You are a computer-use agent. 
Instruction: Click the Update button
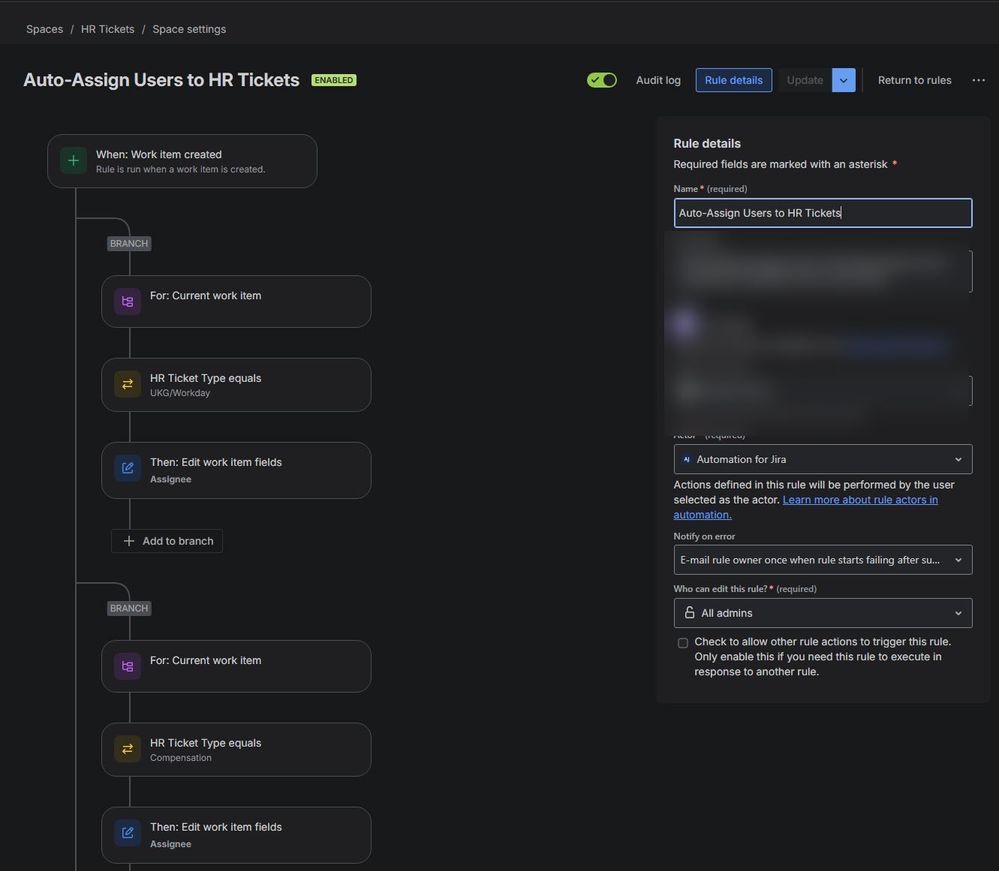(x=805, y=80)
